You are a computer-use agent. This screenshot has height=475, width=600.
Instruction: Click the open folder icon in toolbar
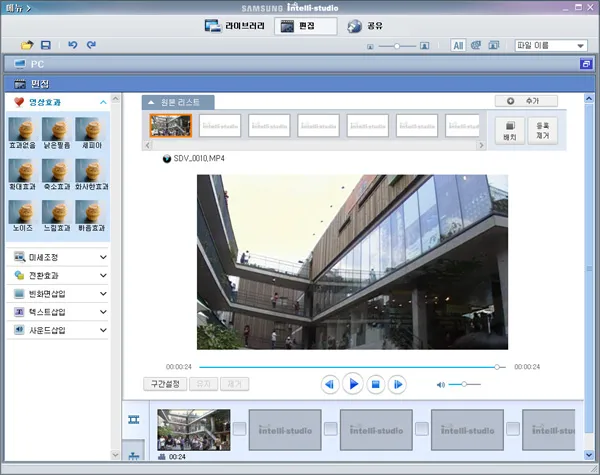coord(27,46)
